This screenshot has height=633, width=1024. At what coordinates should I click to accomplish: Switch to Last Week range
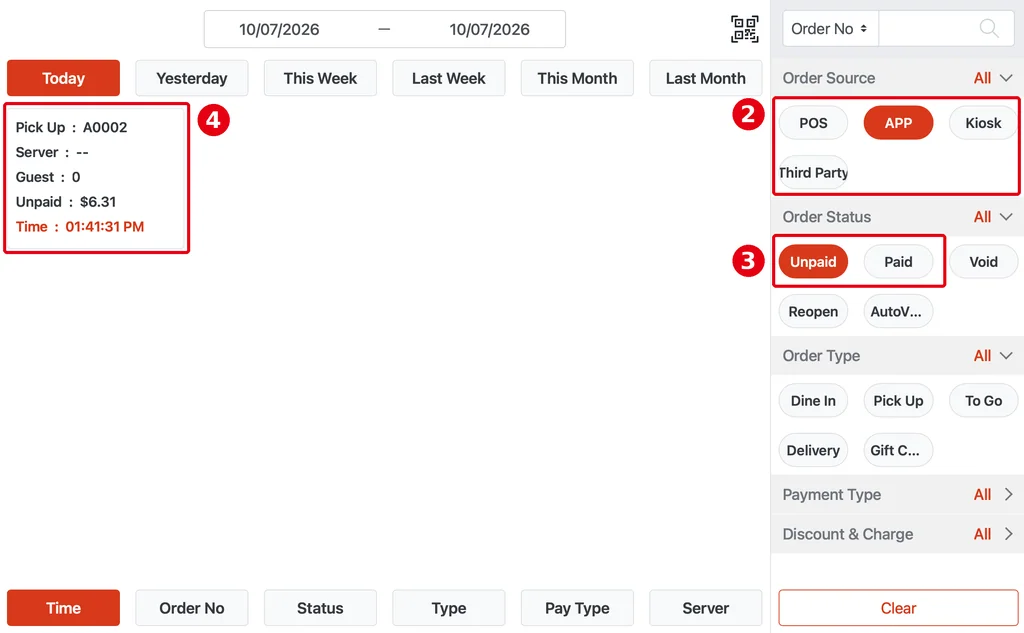point(449,78)
